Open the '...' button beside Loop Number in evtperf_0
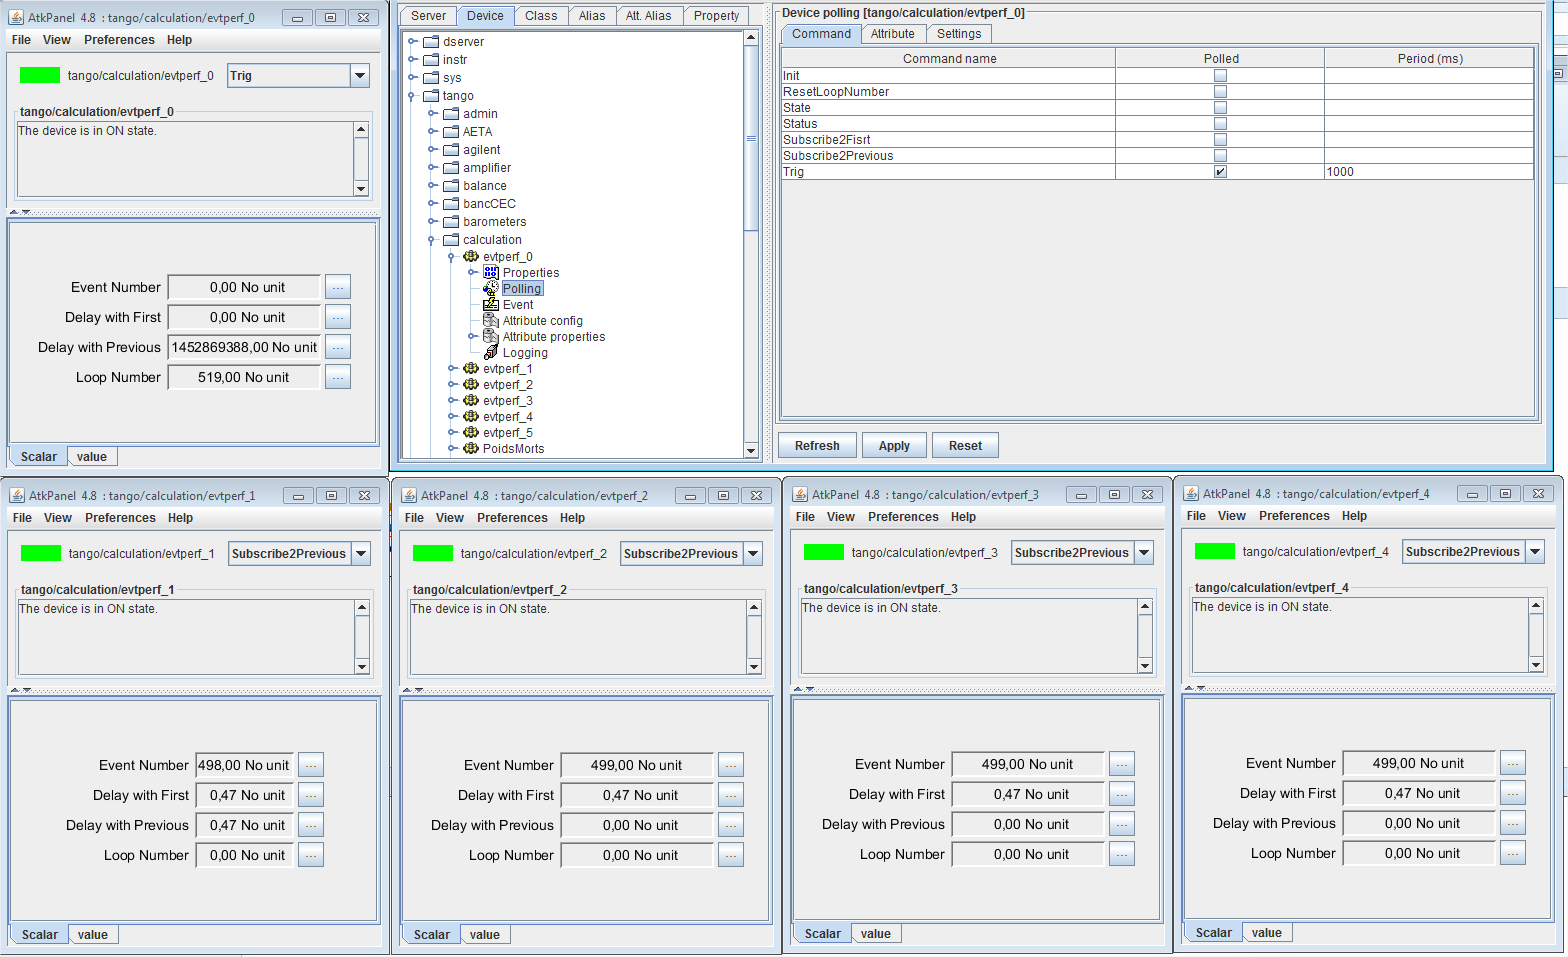Image resolution: width=1568 pixels, height=957 pixels. (x=338, y=377)
